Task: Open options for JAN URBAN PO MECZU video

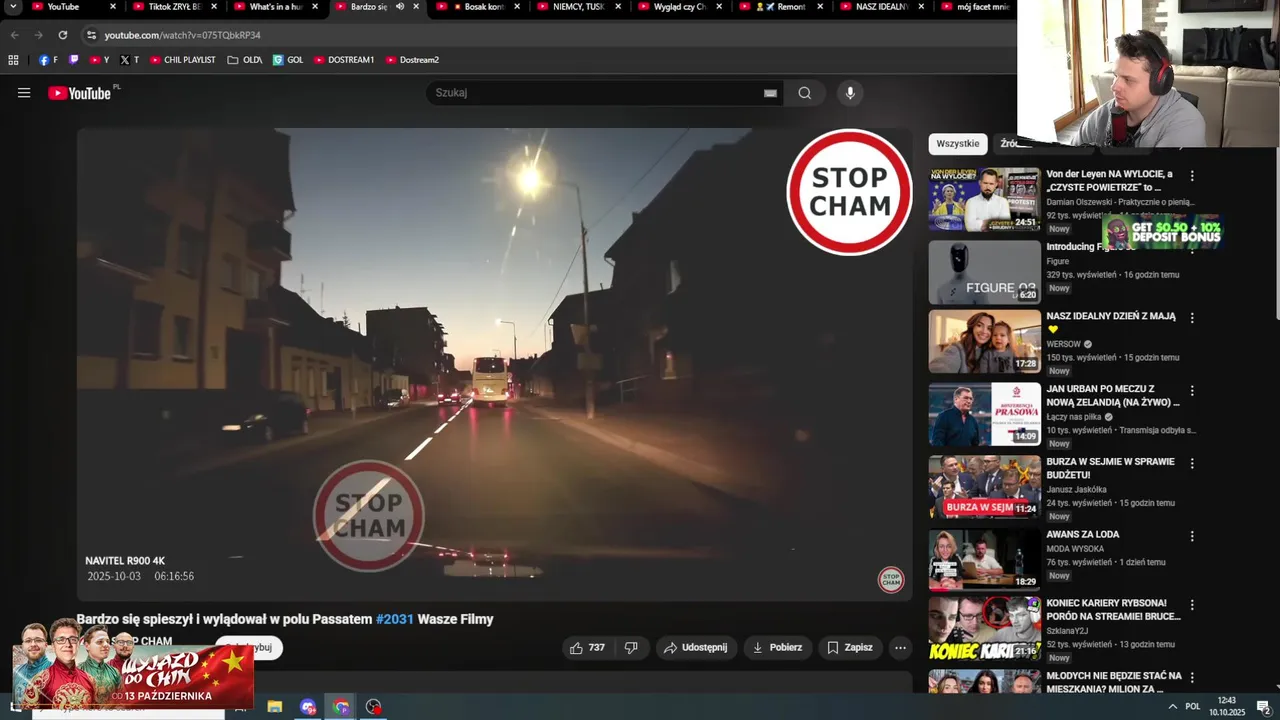Action: coord(1192,391)
